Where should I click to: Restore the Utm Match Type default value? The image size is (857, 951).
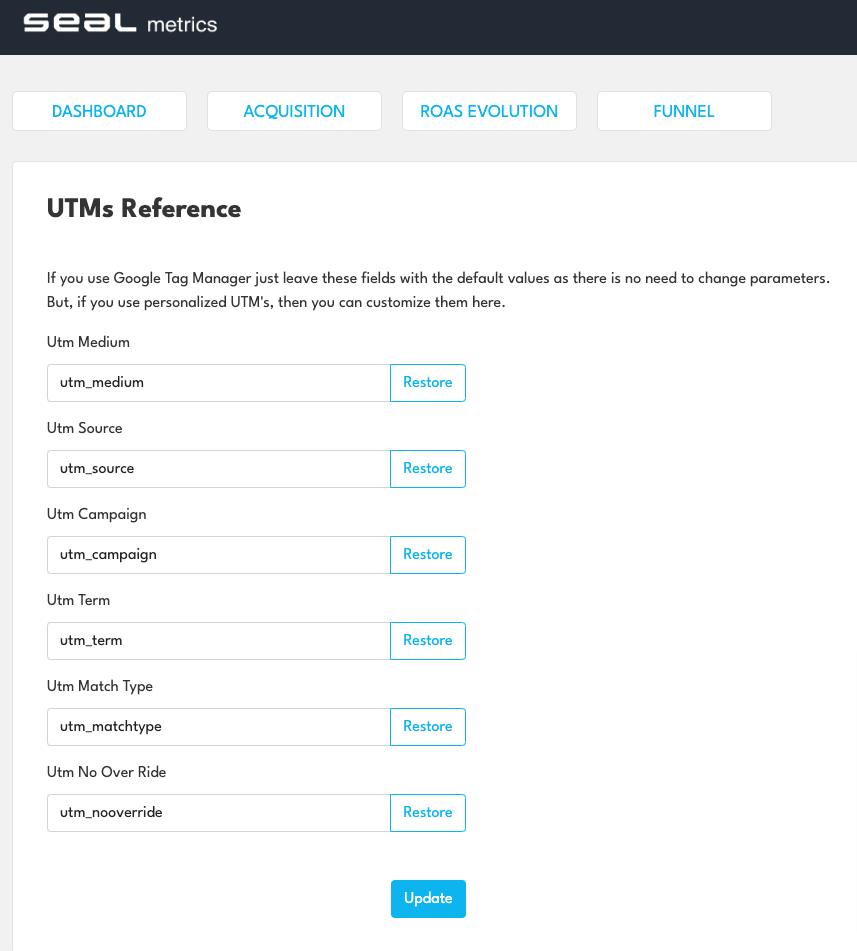pyautogui.click(x=427, y=727)
